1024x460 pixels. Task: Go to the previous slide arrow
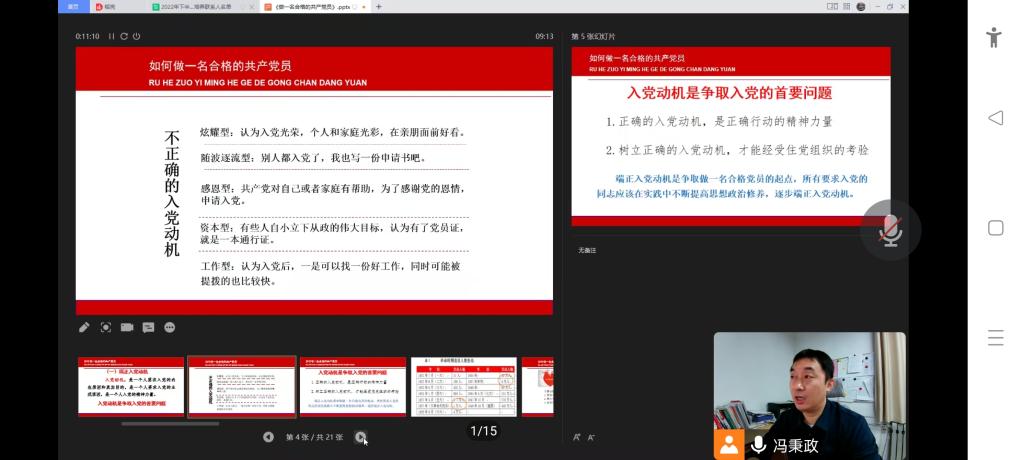coord(268,437)
